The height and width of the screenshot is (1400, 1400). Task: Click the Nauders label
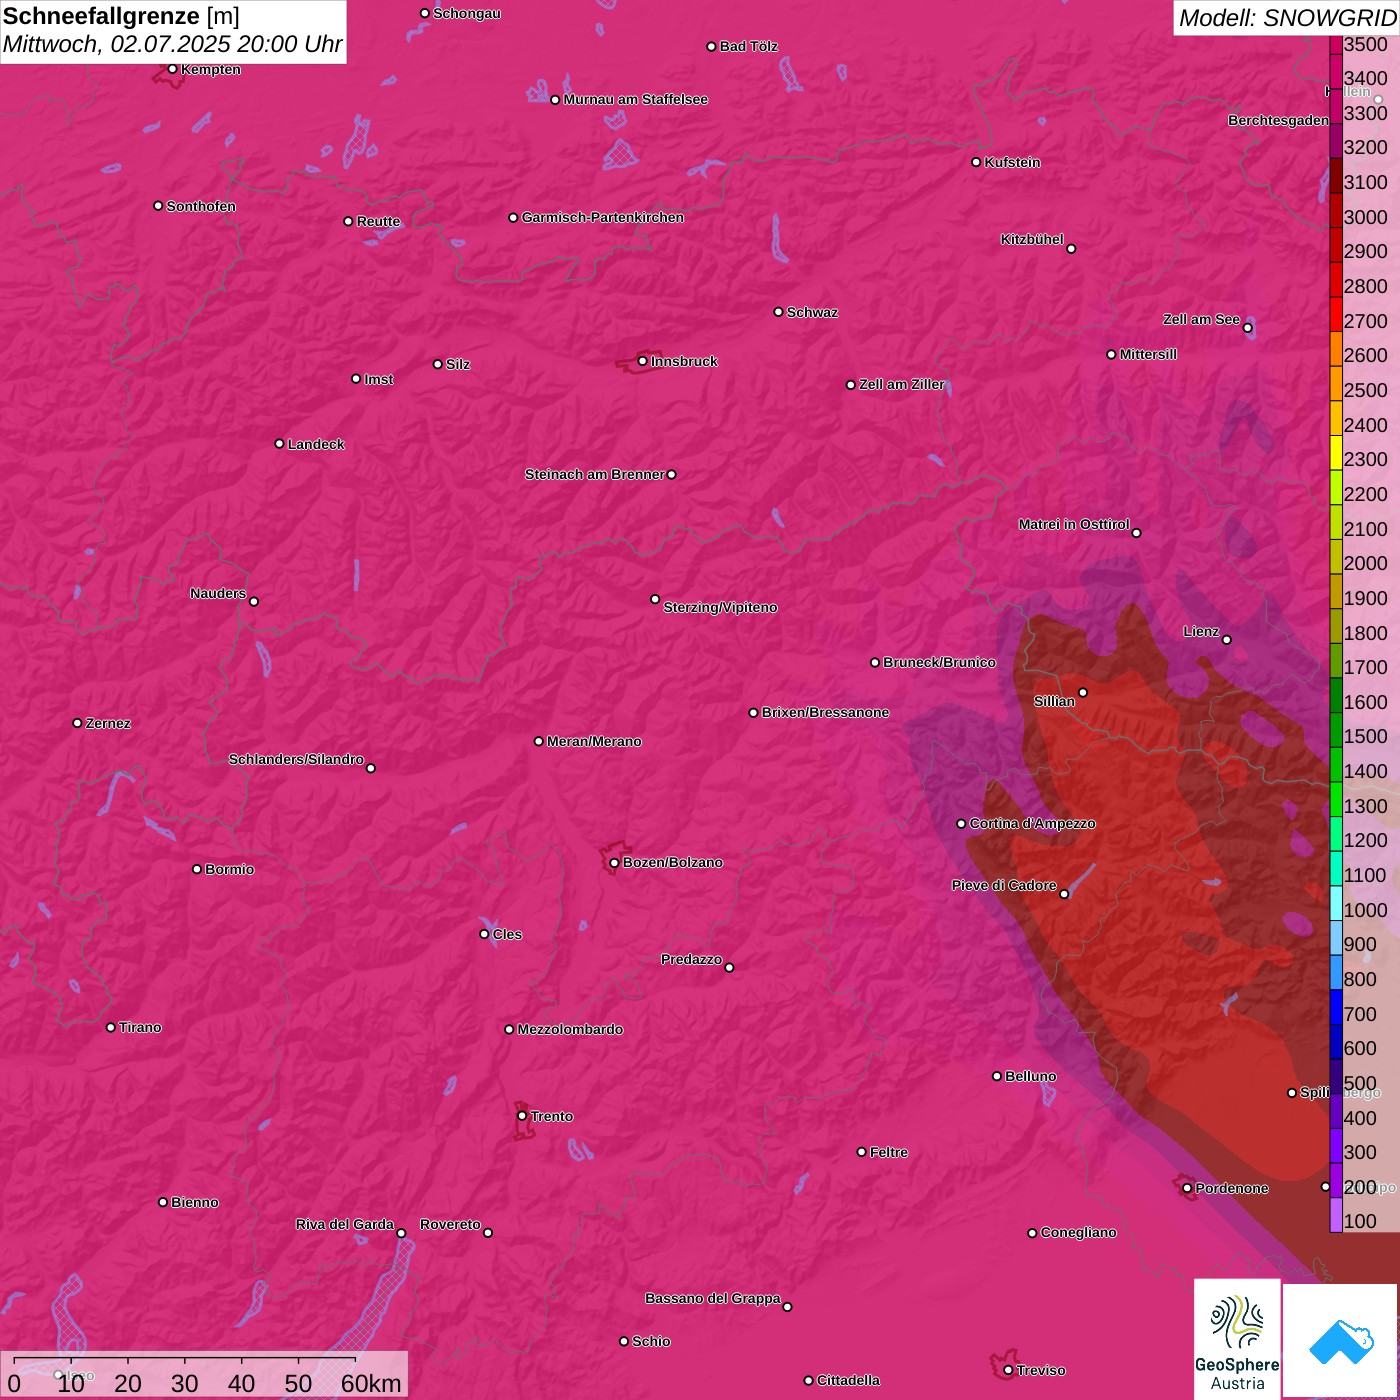tap(218, 593)
